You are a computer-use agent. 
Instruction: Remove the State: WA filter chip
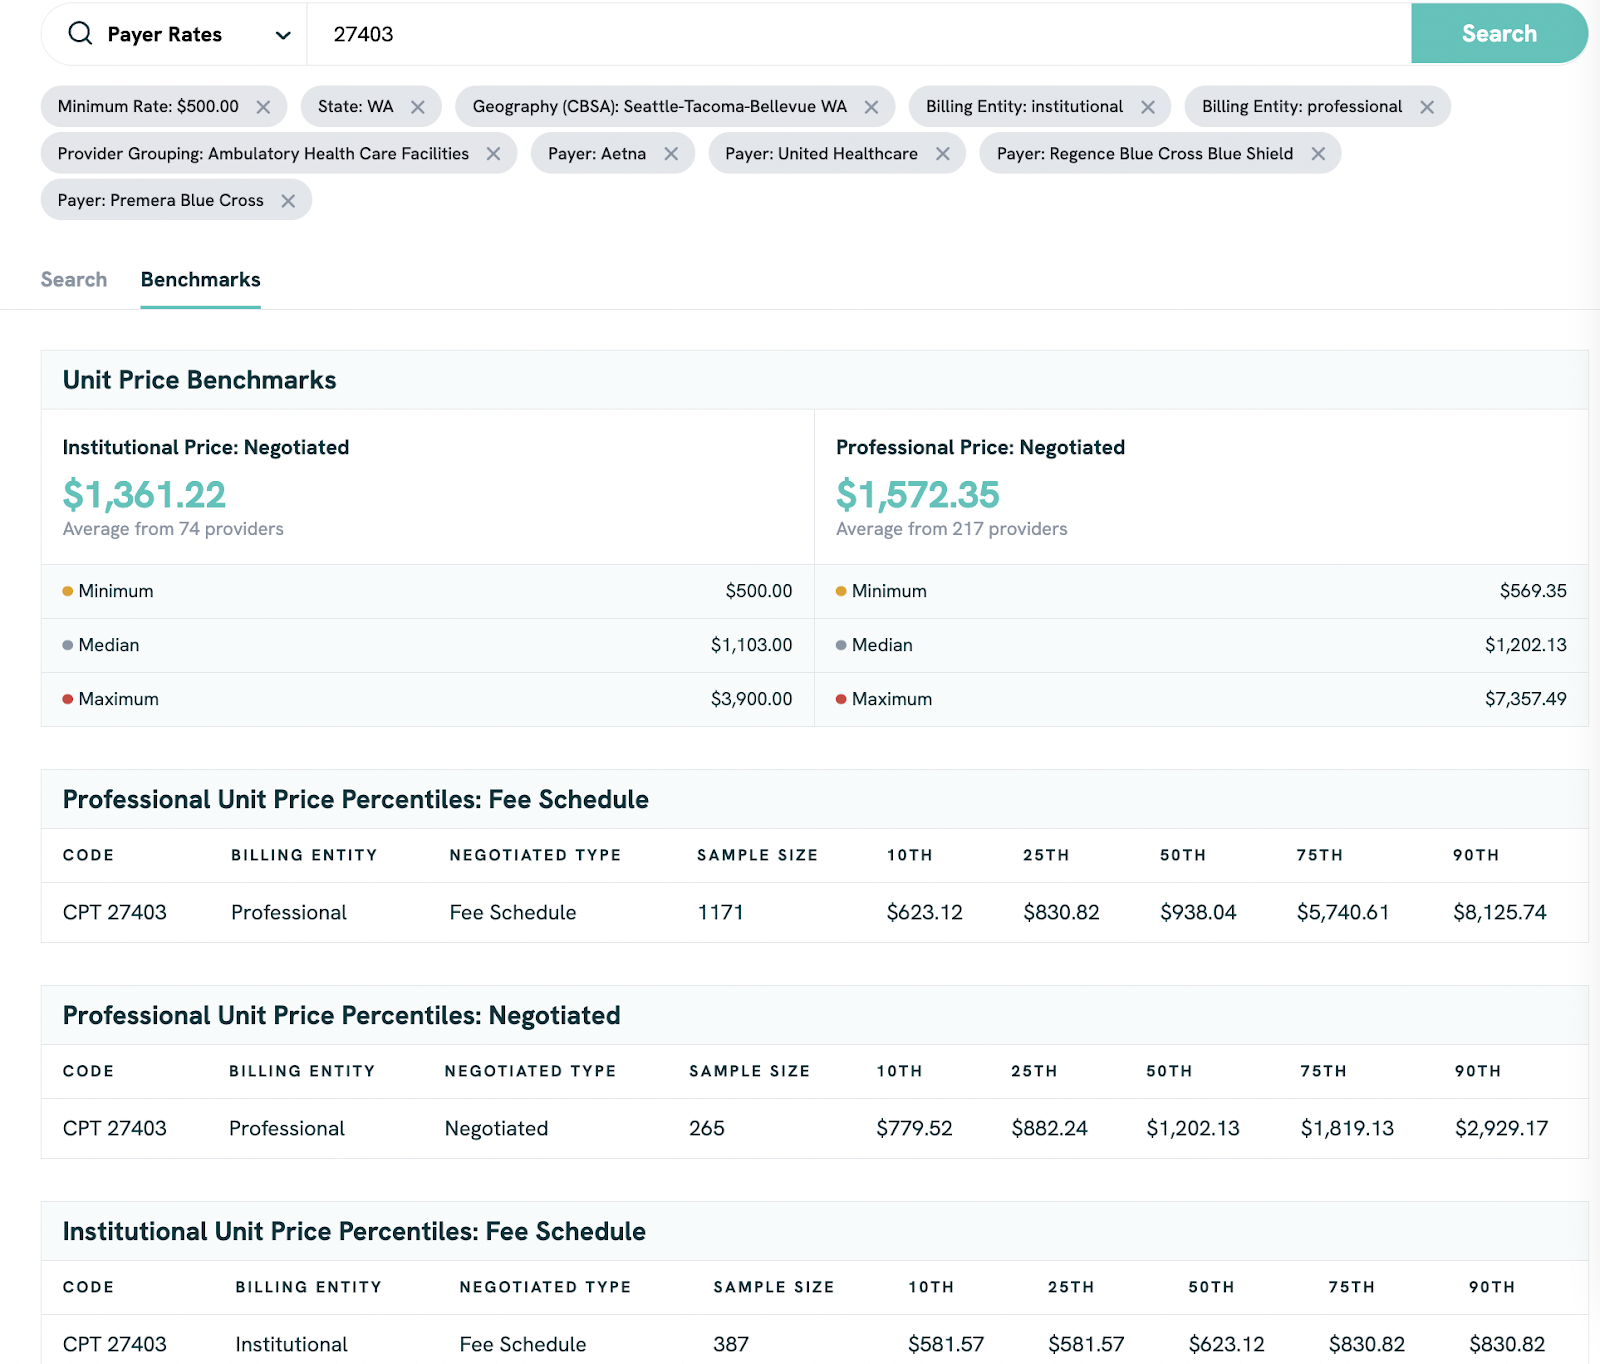pyautogui.click(x=418, y=107)
